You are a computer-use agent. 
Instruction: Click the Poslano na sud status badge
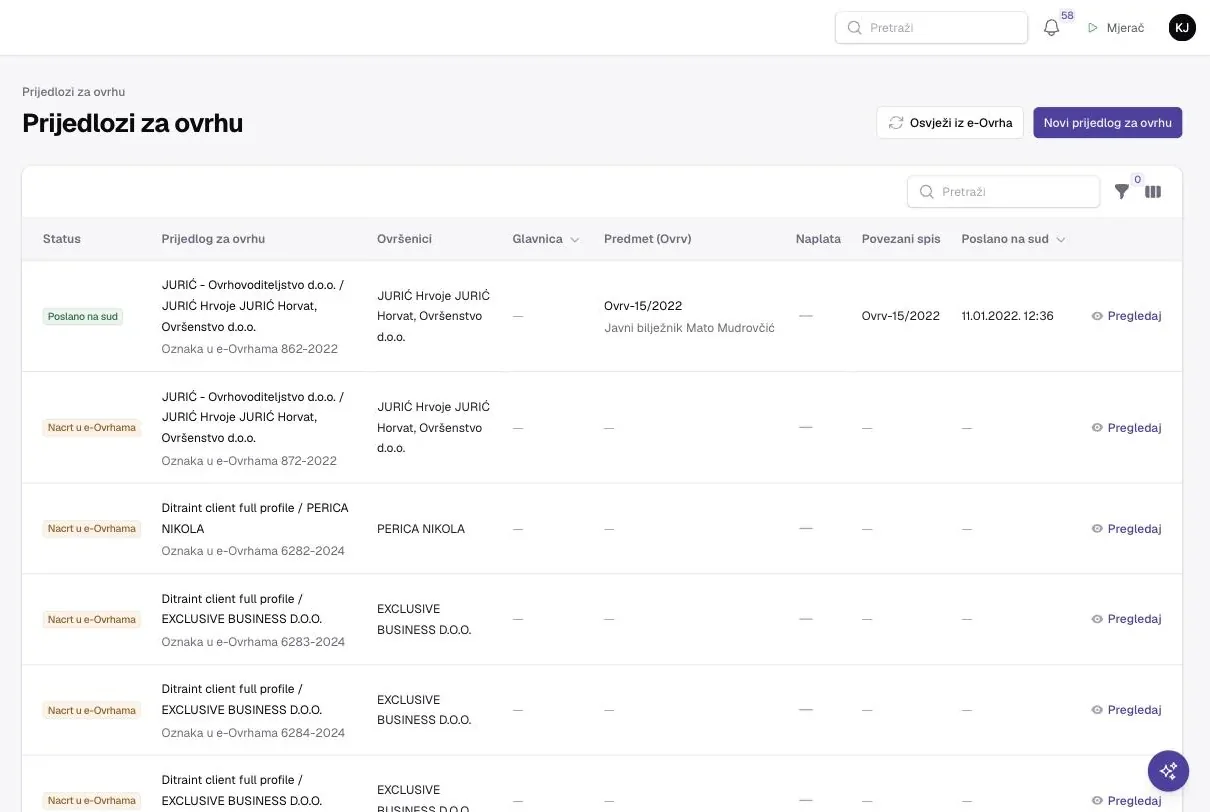coord(82,317)
